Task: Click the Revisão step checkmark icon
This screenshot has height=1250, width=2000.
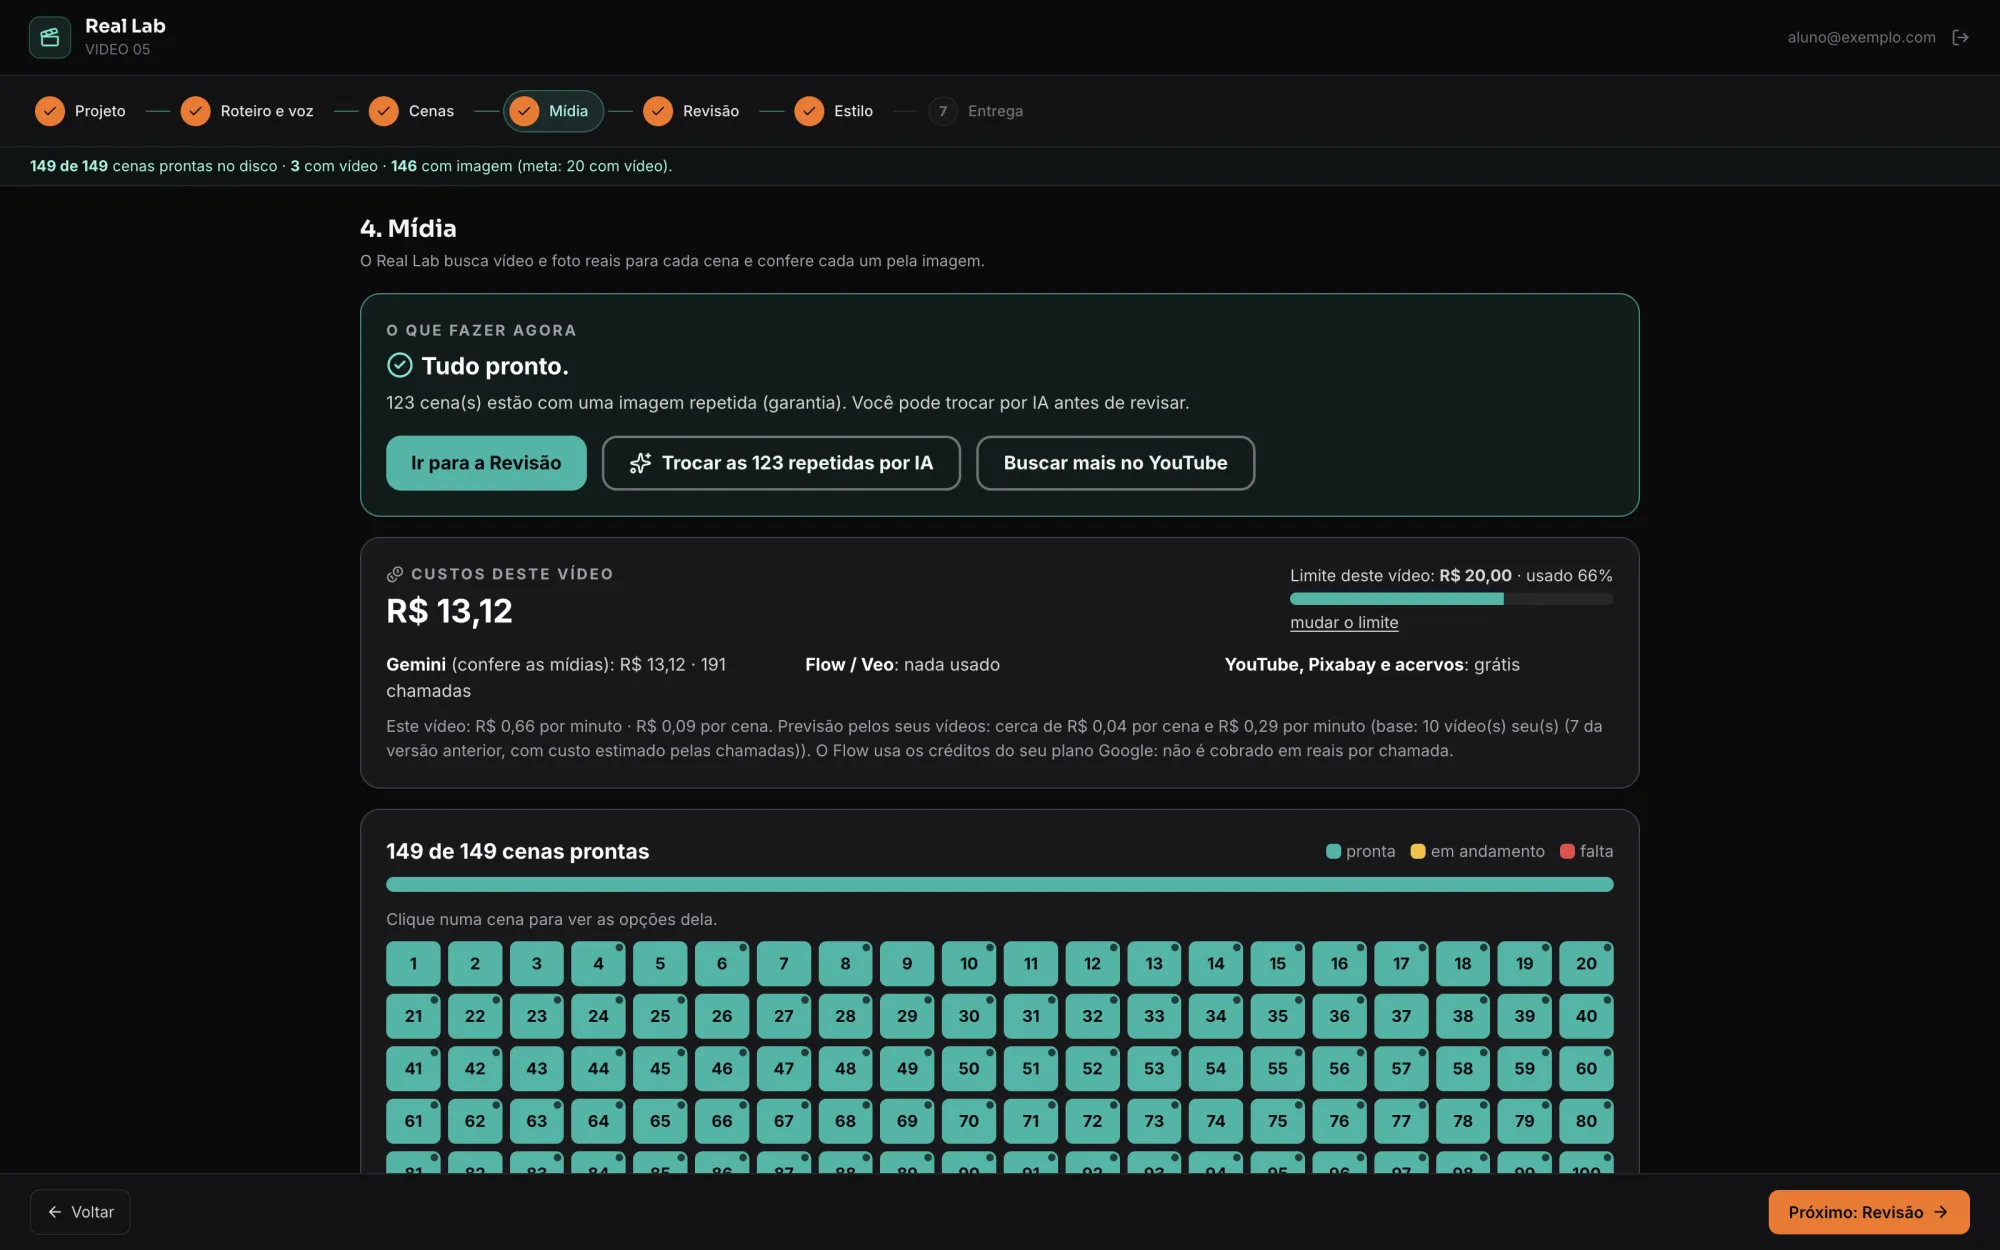Action: (658, 111)
